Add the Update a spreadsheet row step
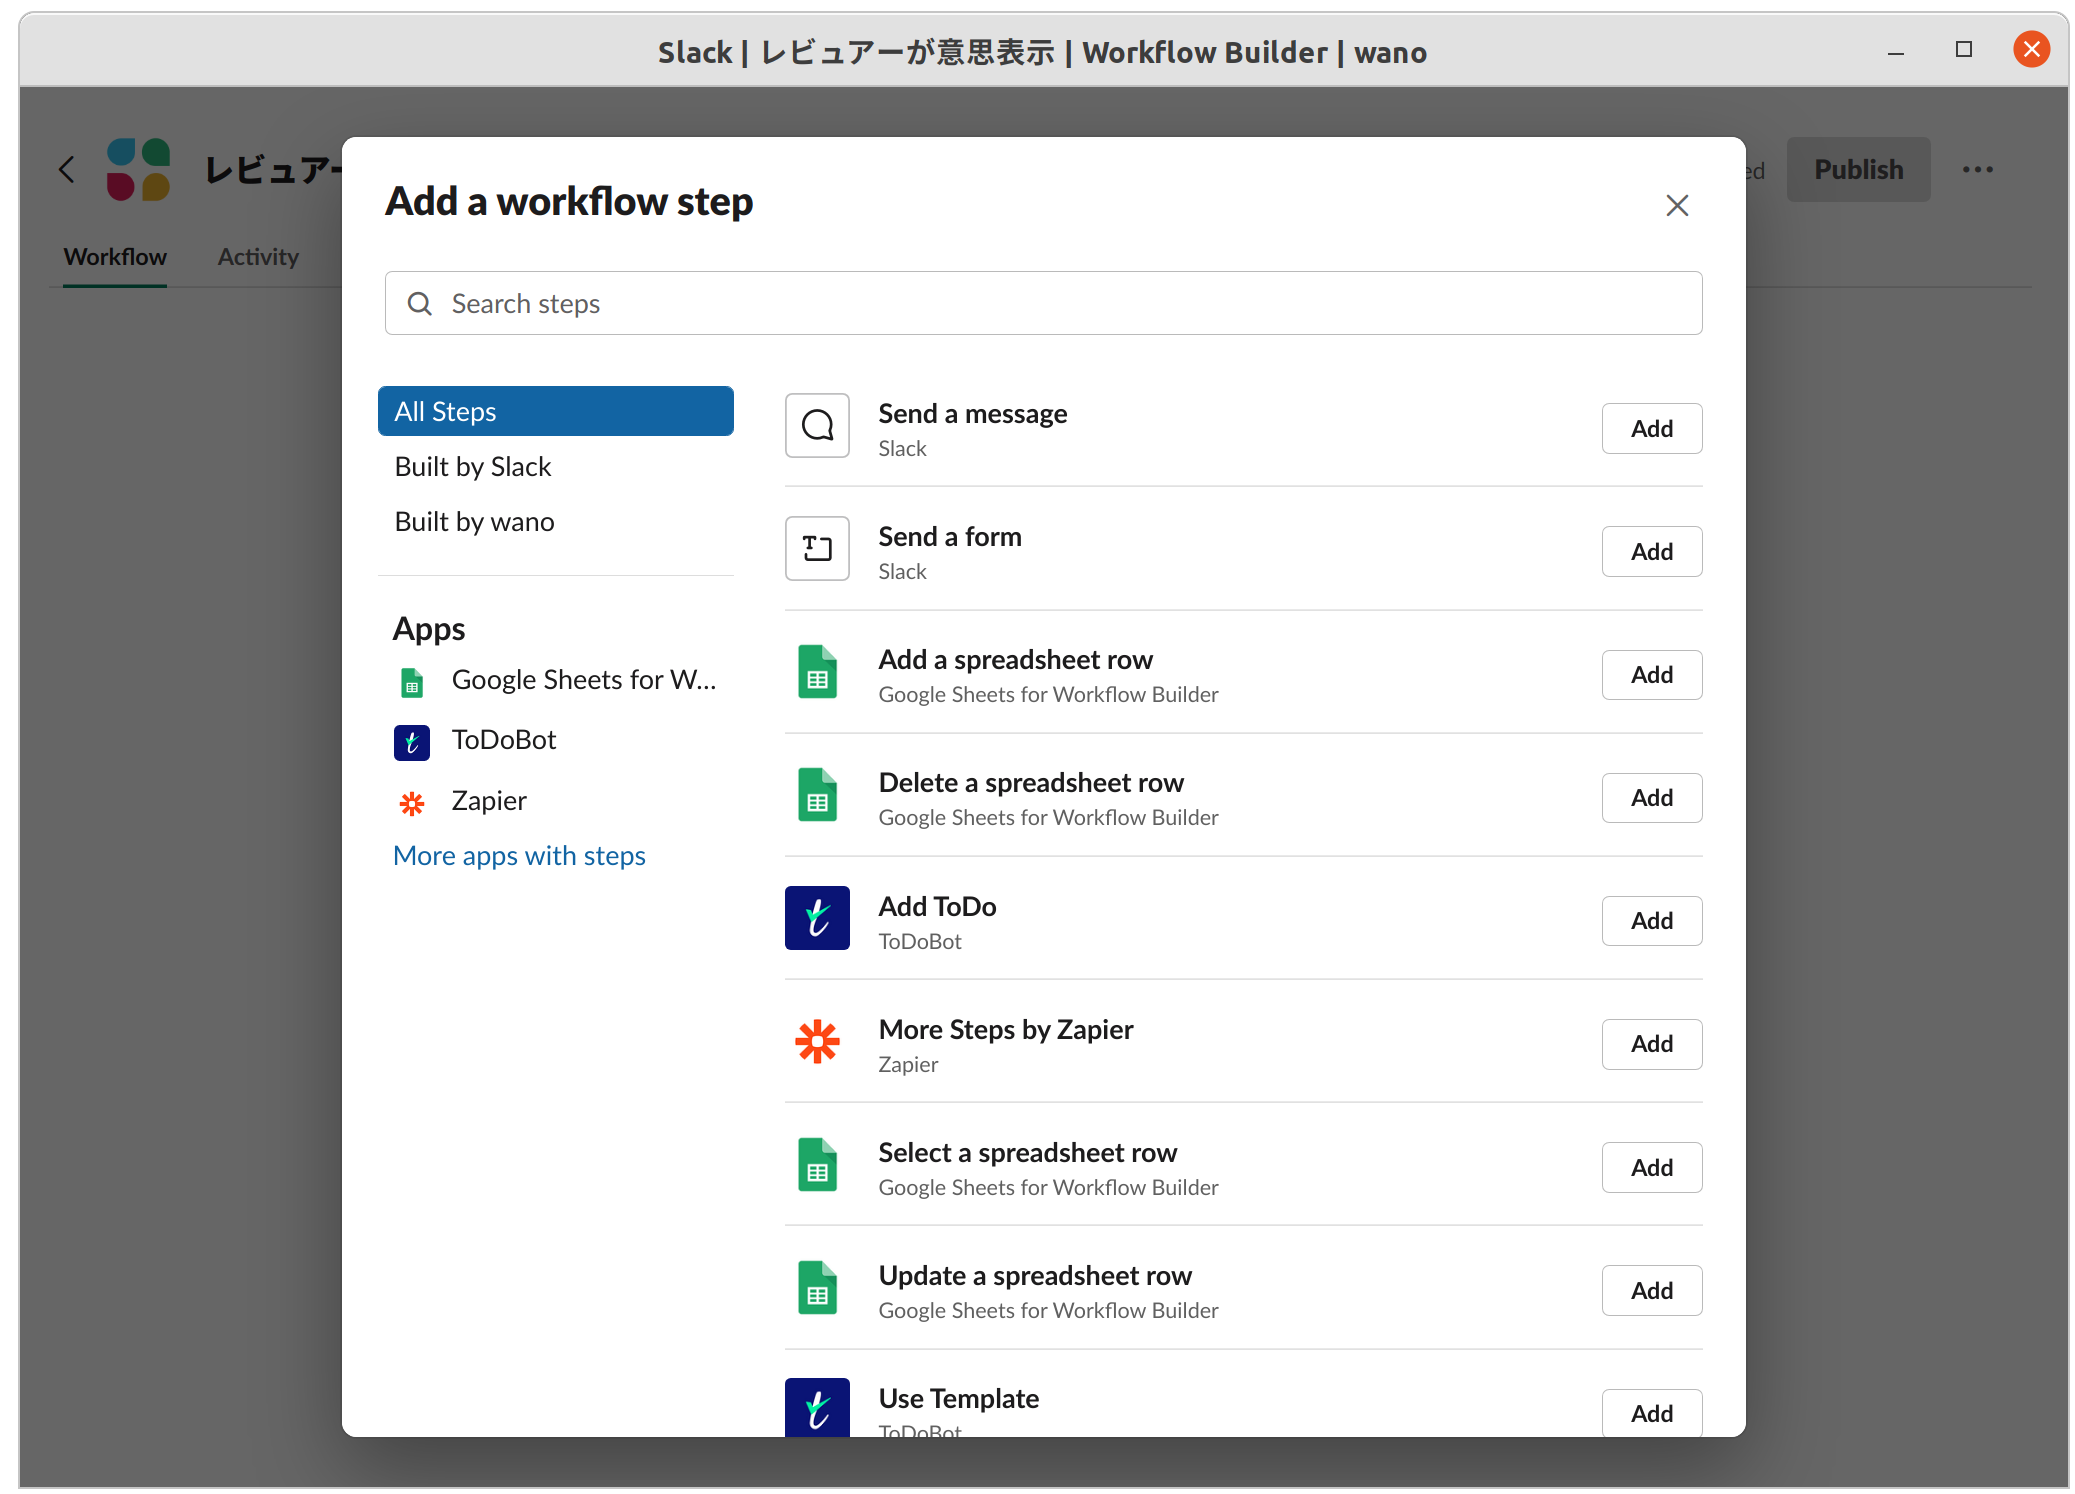 tap(1651, 1291)
